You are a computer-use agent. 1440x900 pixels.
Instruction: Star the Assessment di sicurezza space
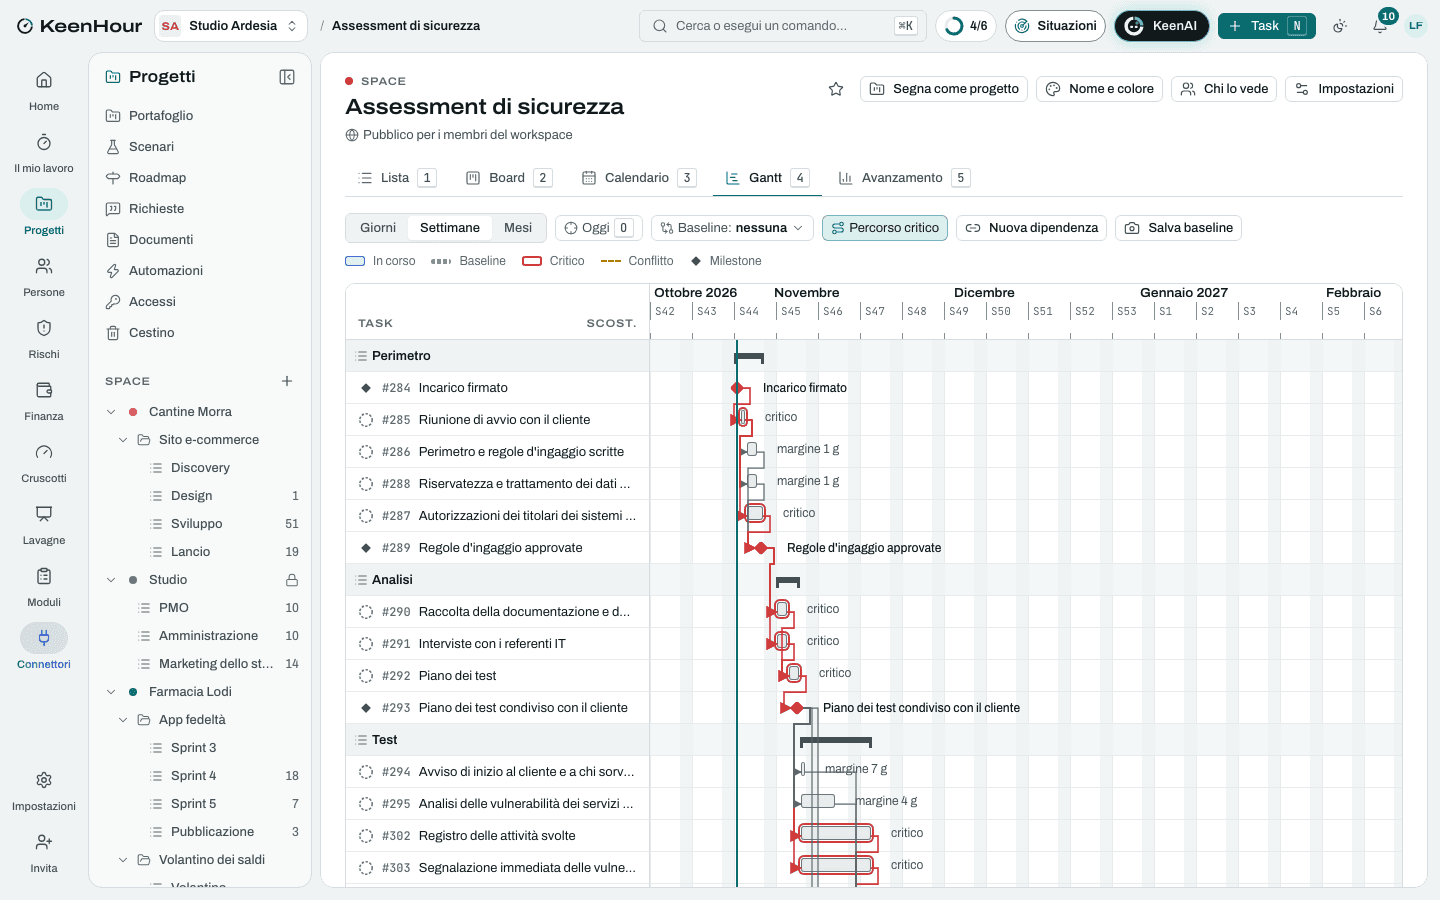coord(836,89)
